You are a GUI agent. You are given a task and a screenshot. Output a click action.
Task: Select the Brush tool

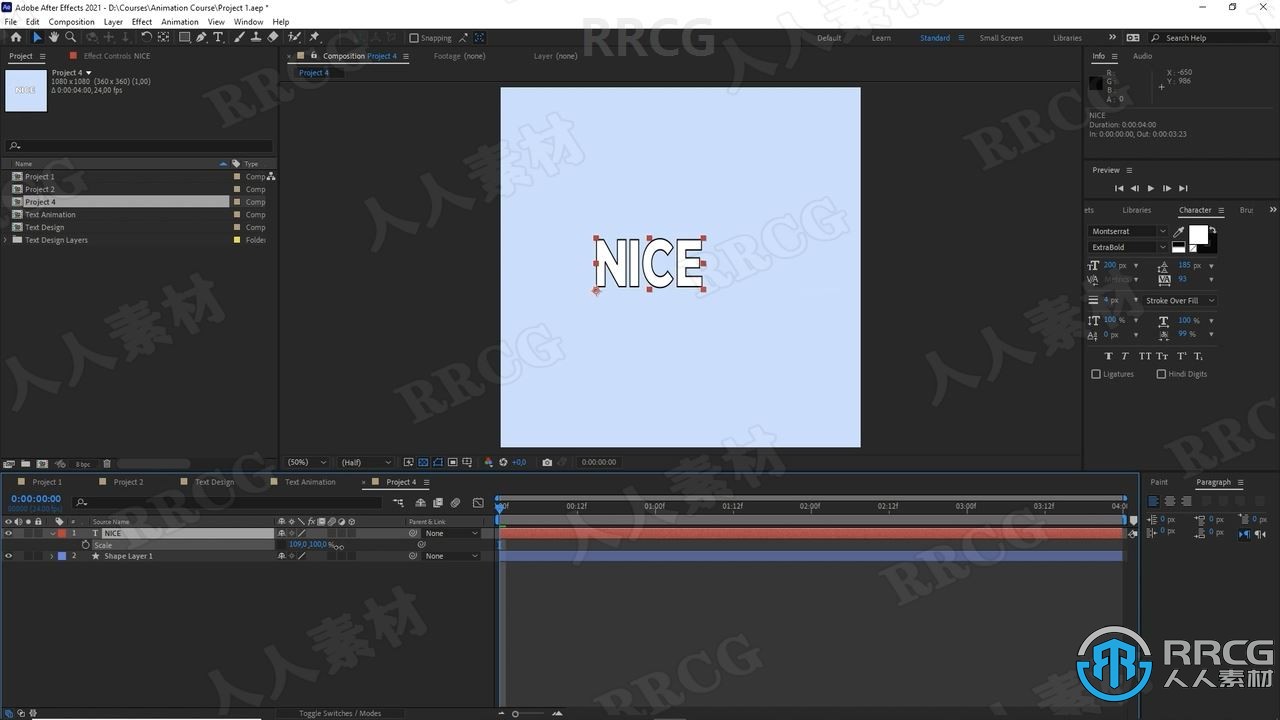[239, 37]
